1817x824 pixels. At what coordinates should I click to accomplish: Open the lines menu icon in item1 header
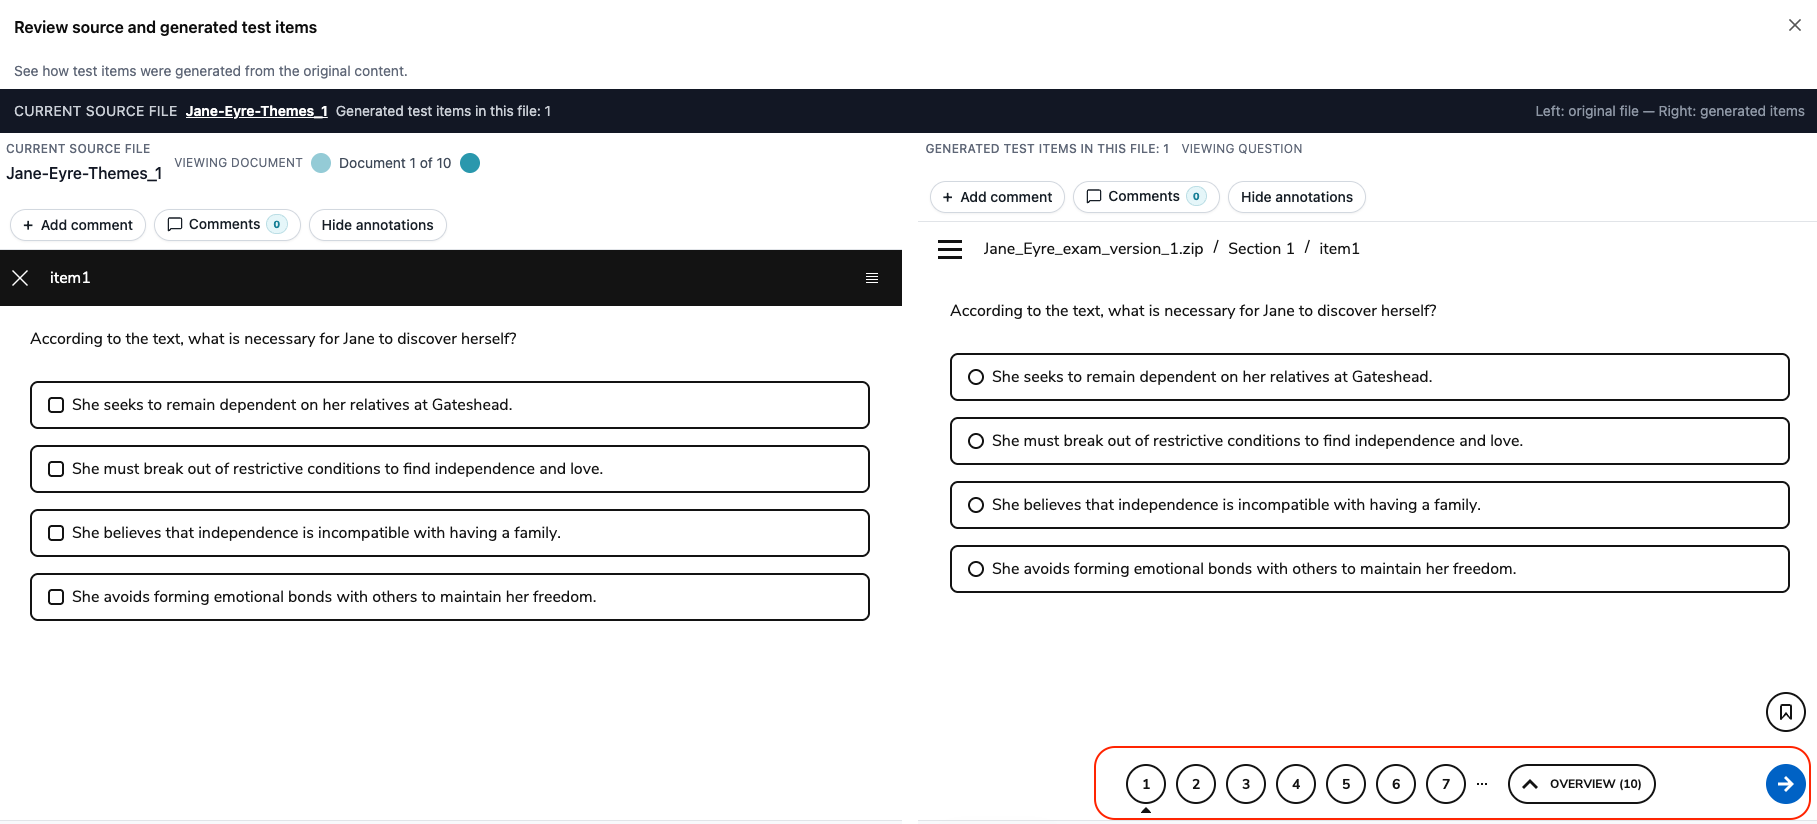click(872, 278)
